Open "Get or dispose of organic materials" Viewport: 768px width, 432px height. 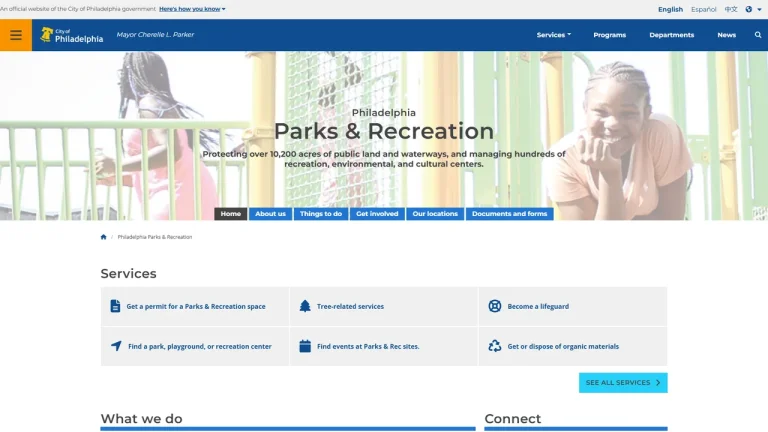tap(563, 346)
